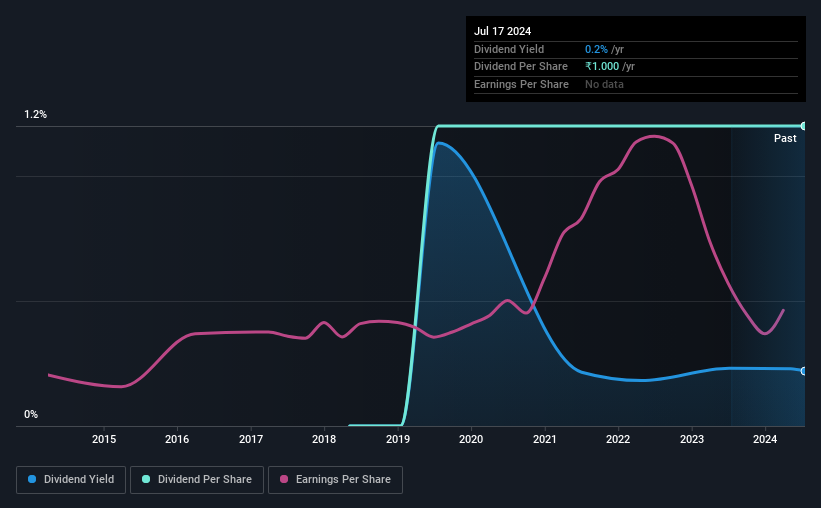Click the Past label in shaded region
The width and height of the screenshot is (821, 508).
click(x=785, y=138)
